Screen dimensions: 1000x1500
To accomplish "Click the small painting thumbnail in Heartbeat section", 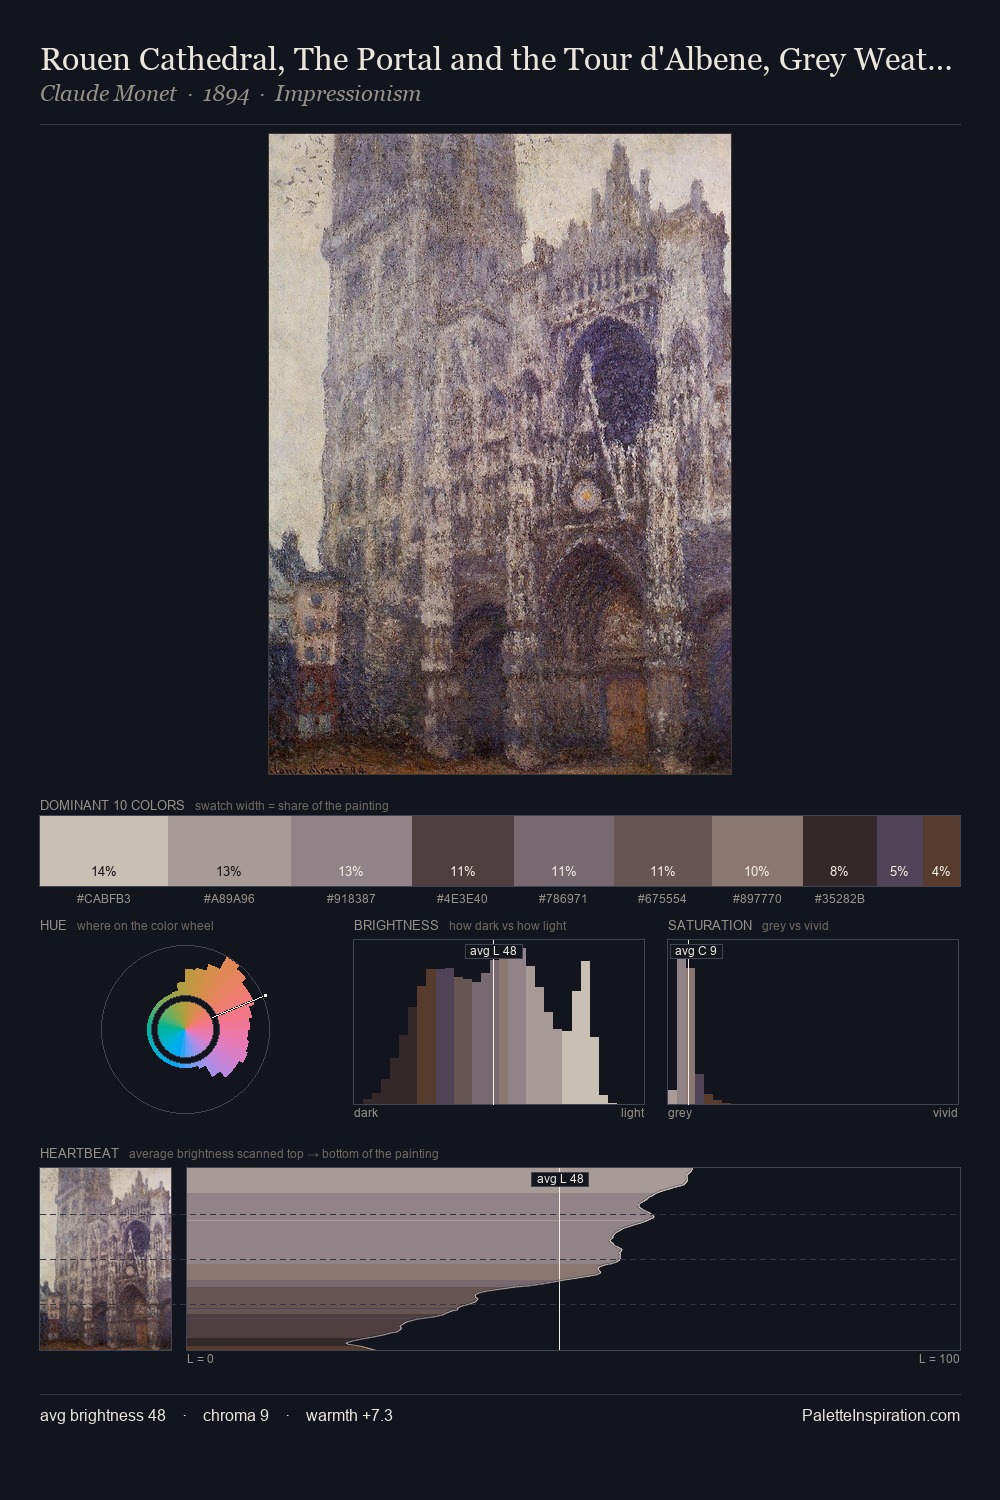I will tap(106, 1259).
